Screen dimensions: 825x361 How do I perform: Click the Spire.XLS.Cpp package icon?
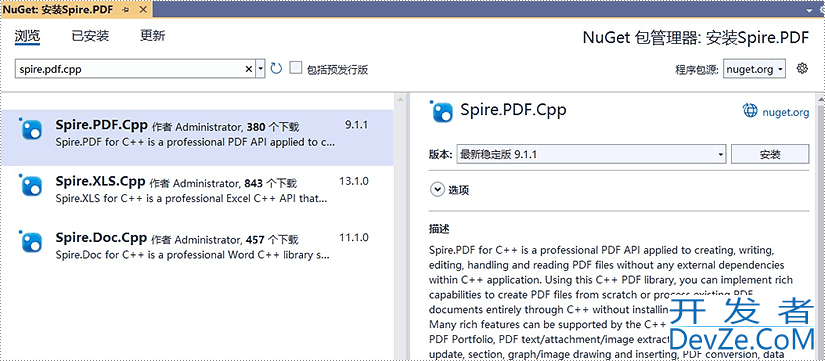tap(31, 185)
